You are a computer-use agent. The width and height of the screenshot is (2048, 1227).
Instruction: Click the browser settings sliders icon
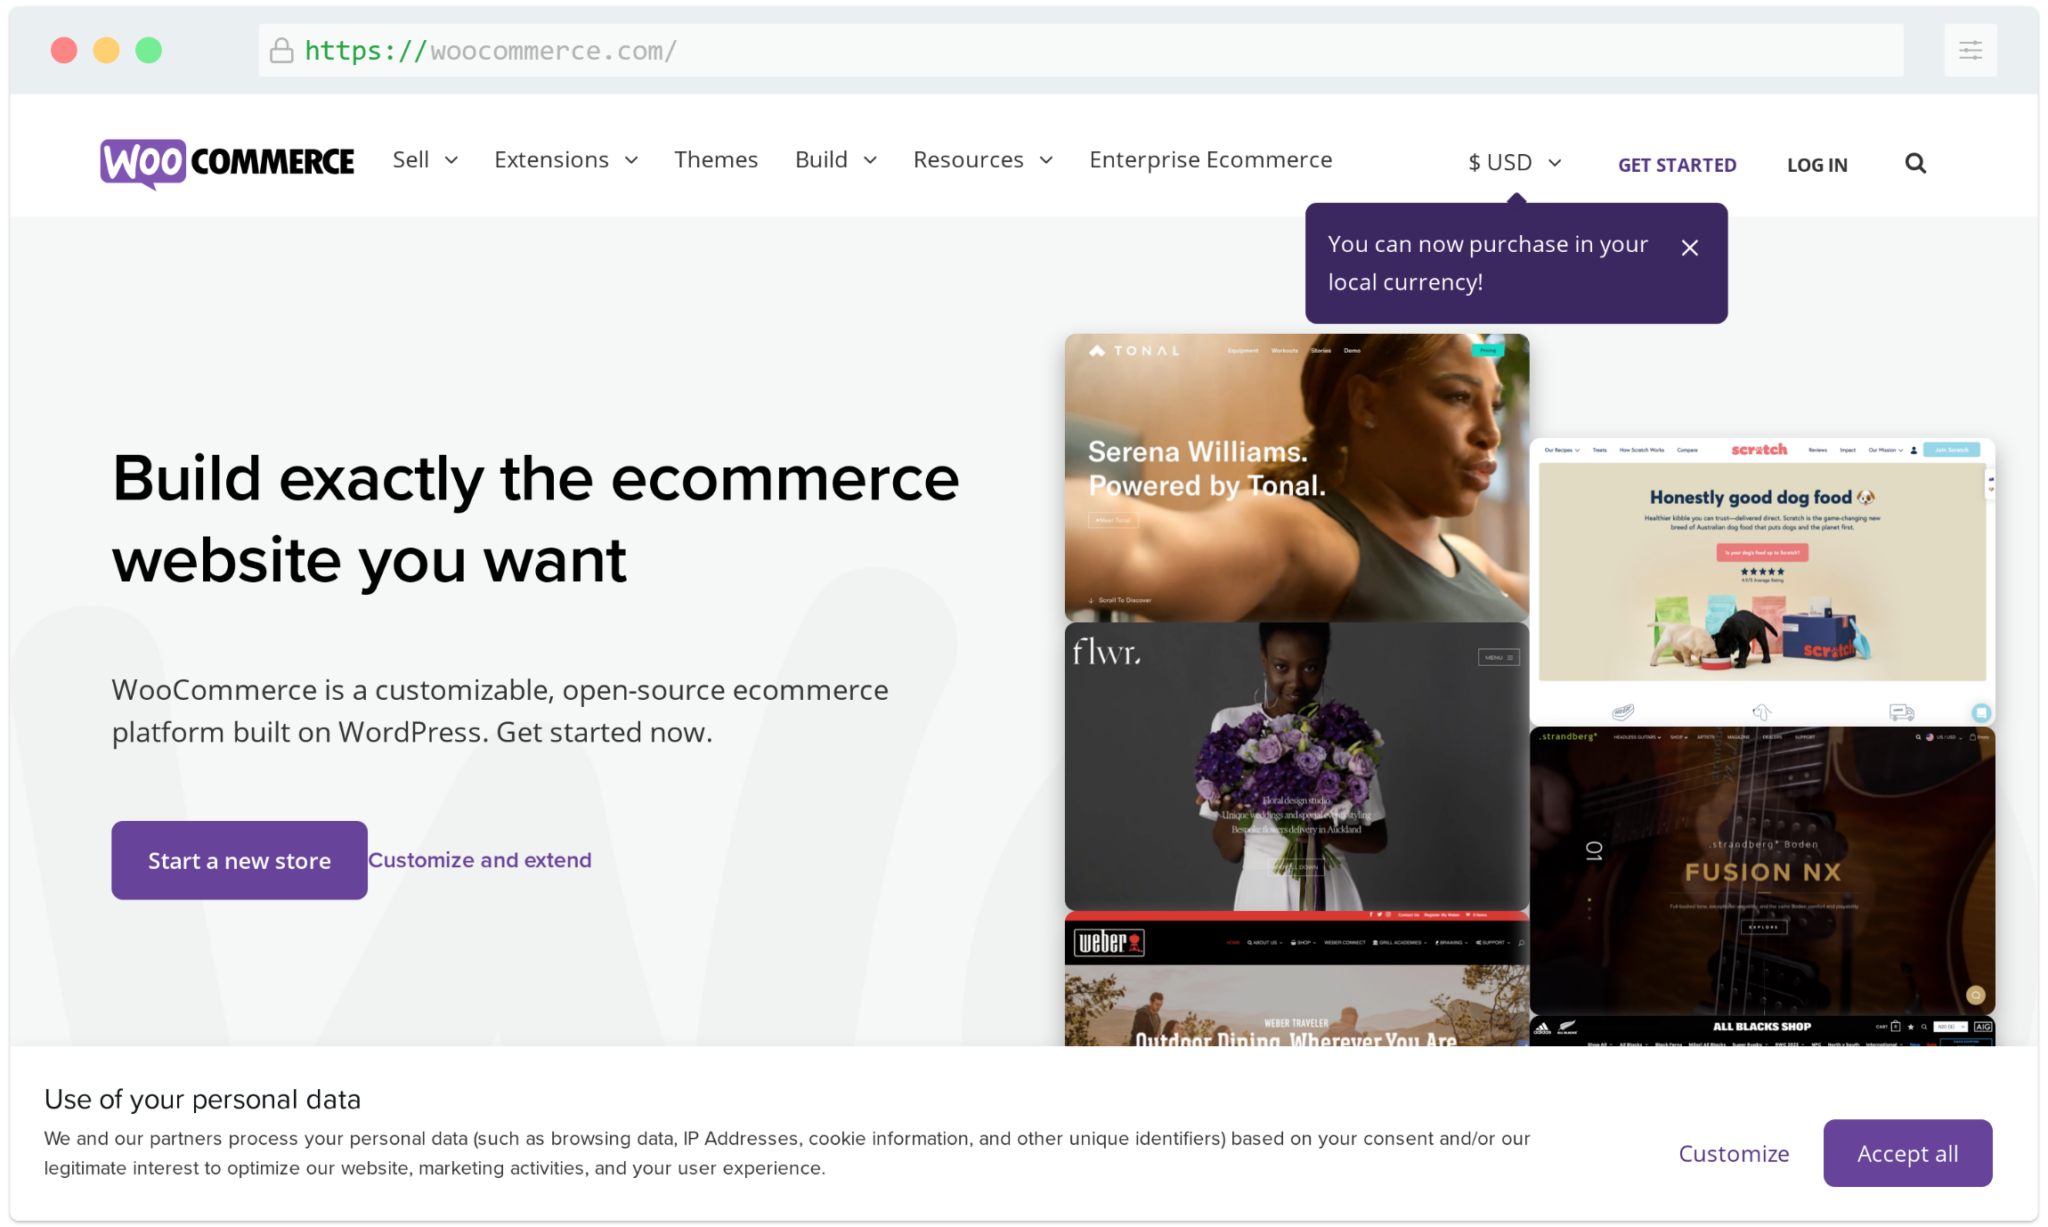1970,50
